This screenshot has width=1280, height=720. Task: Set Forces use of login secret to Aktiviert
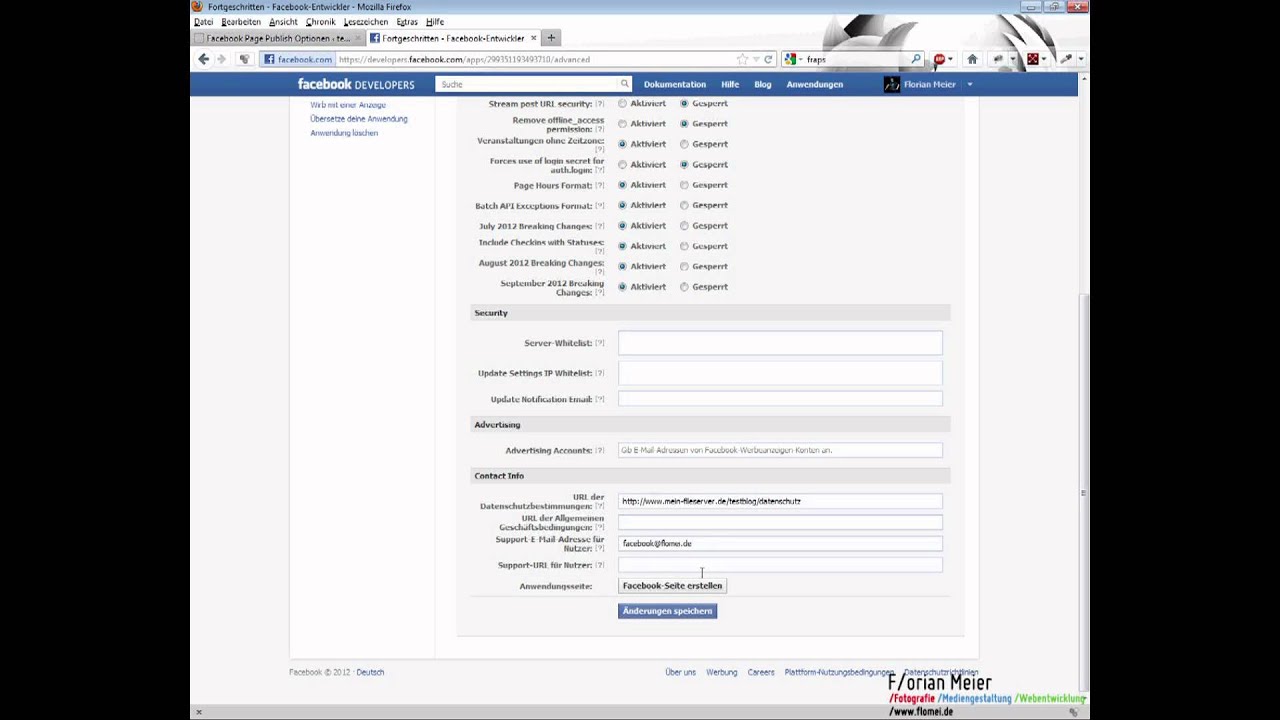(623, 164)
